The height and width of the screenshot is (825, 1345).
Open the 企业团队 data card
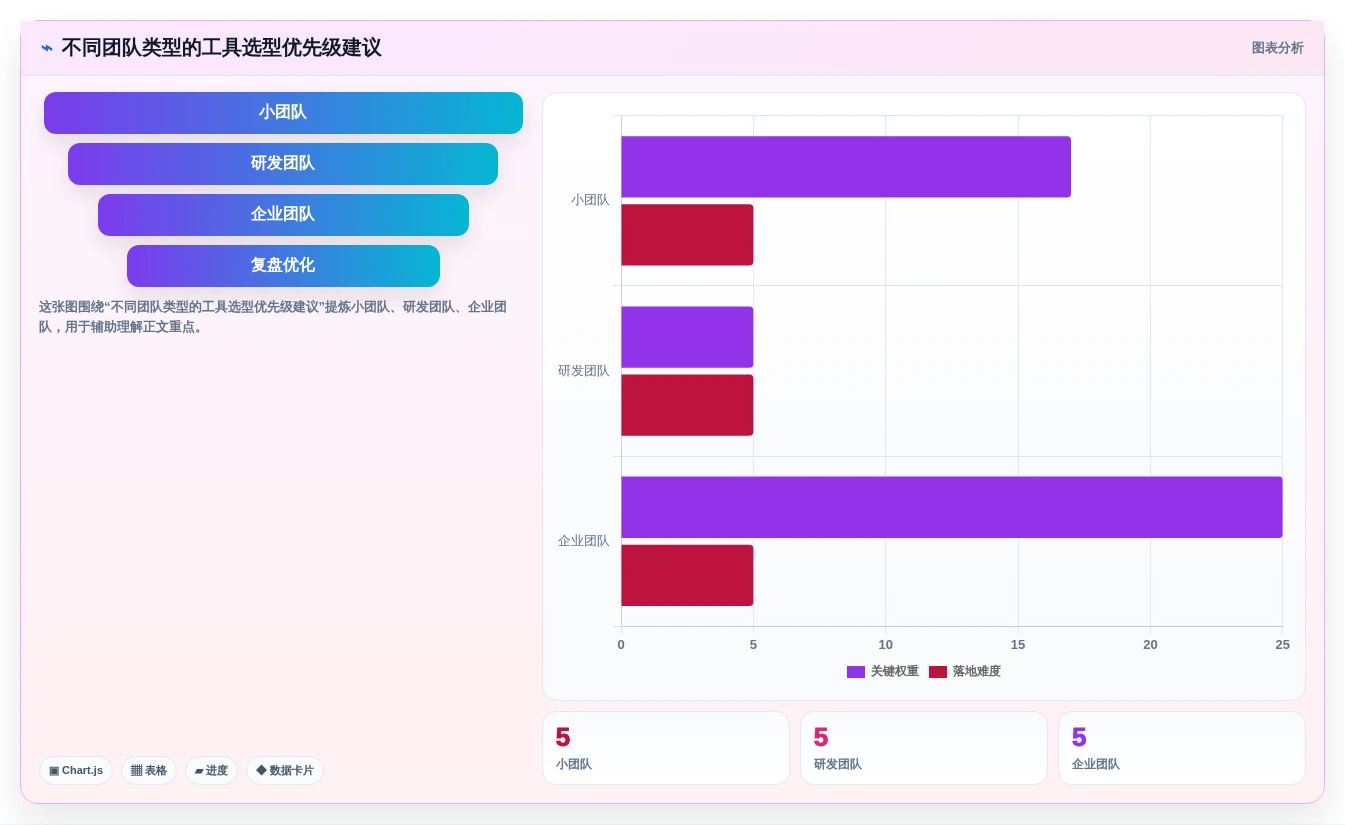click(1182, 748)
